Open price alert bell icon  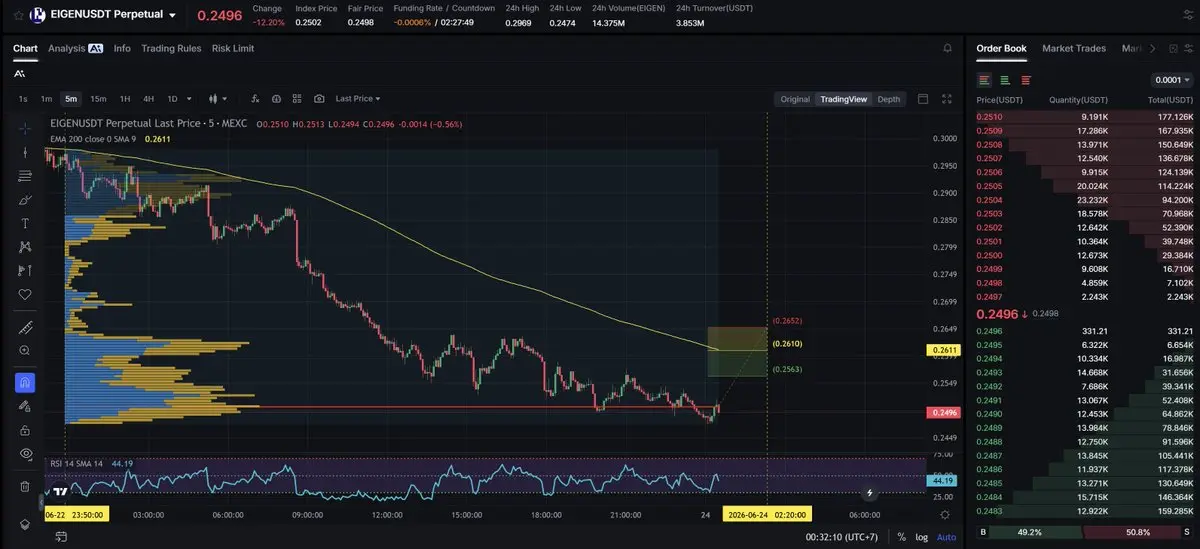click(x=948, y=48)
